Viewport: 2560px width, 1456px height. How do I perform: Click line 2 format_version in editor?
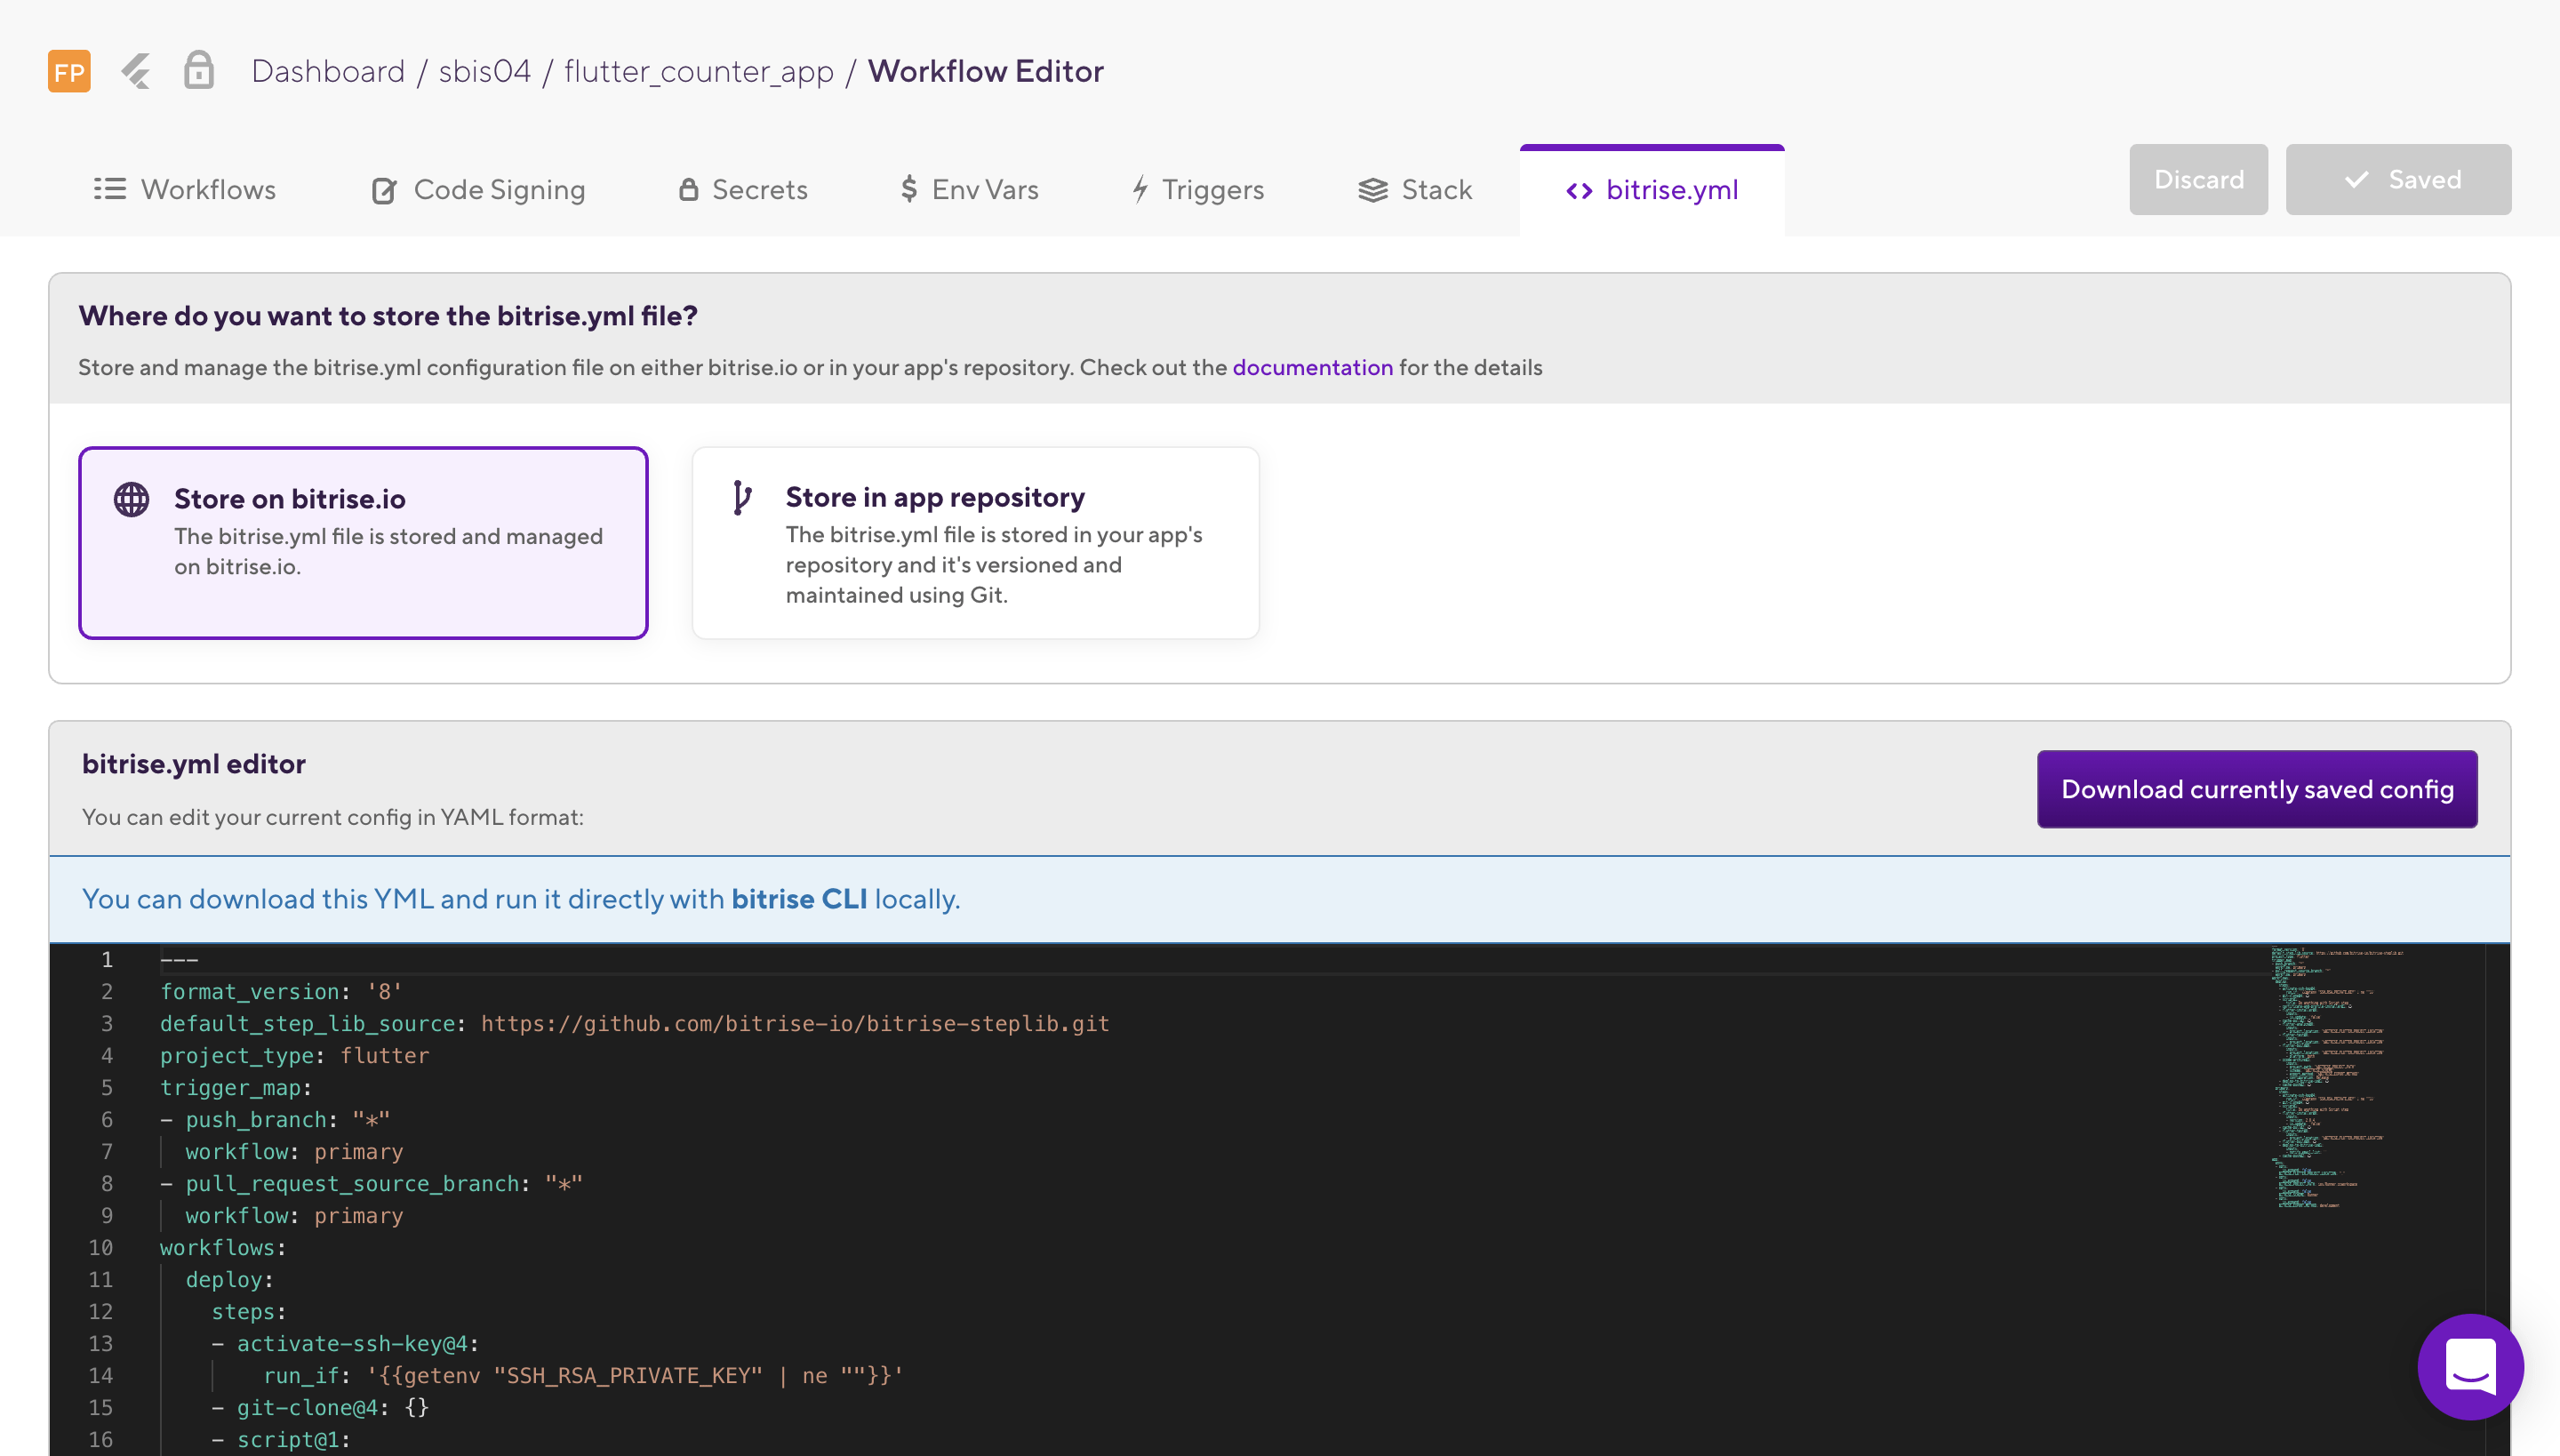click(281, 991)
